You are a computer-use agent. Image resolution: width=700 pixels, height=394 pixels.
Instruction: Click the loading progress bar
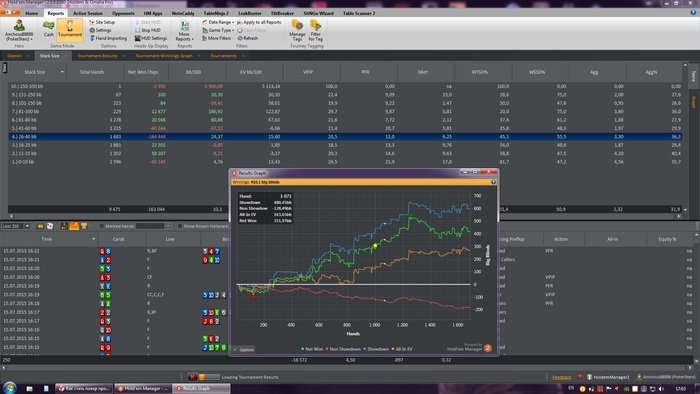click(x=209, y=377)
